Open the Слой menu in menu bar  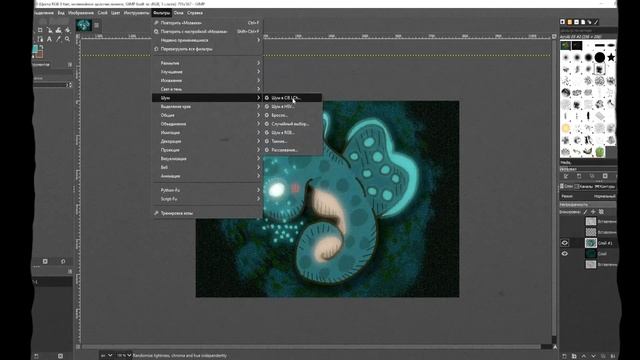102,13
